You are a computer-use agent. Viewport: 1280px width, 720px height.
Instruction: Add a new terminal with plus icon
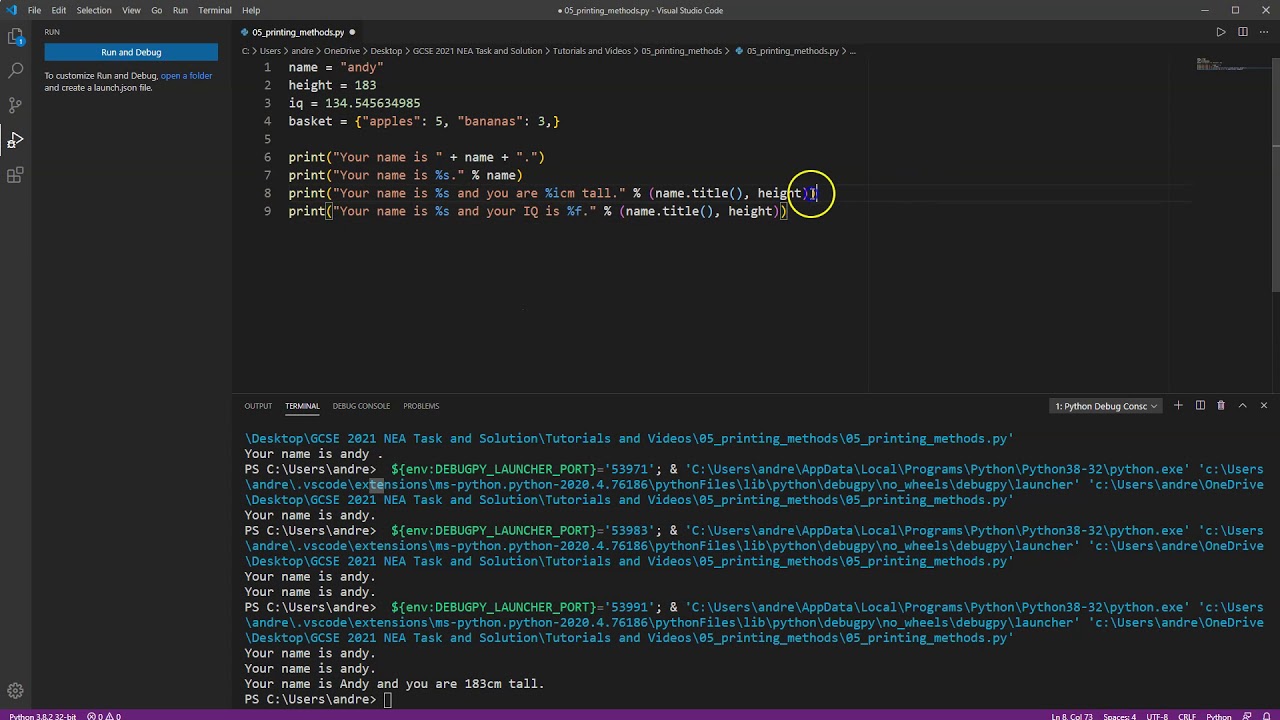[1178, 406]
